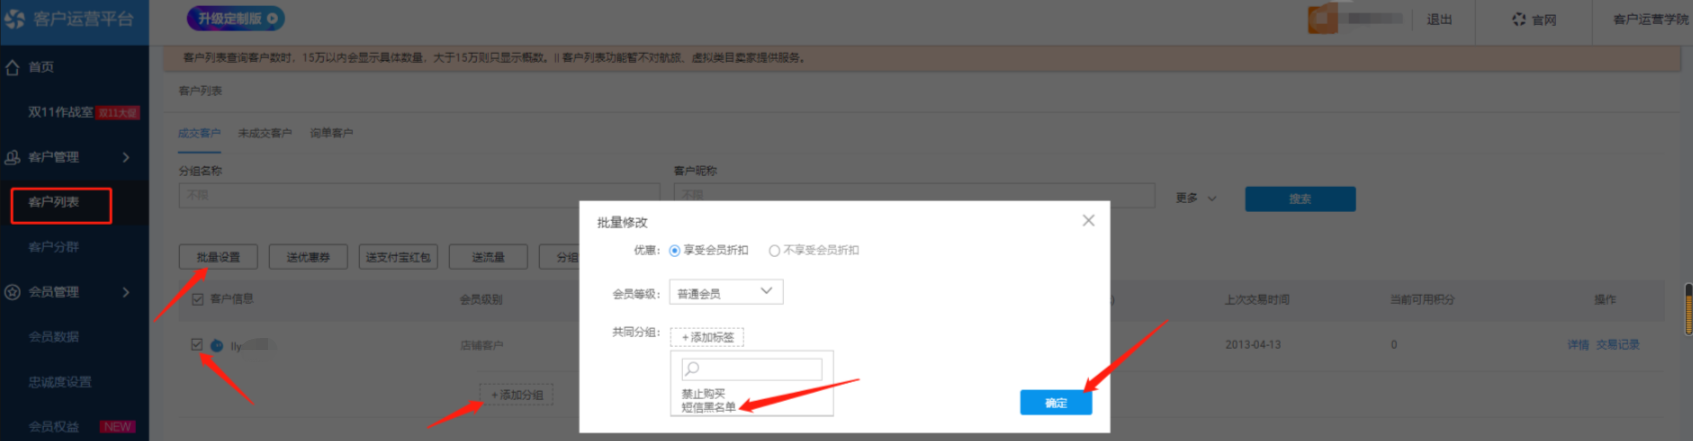This screenshot has width=1693, height=441.
Task: Open 客户分群 in the sidebar
Action: (54, 247)
